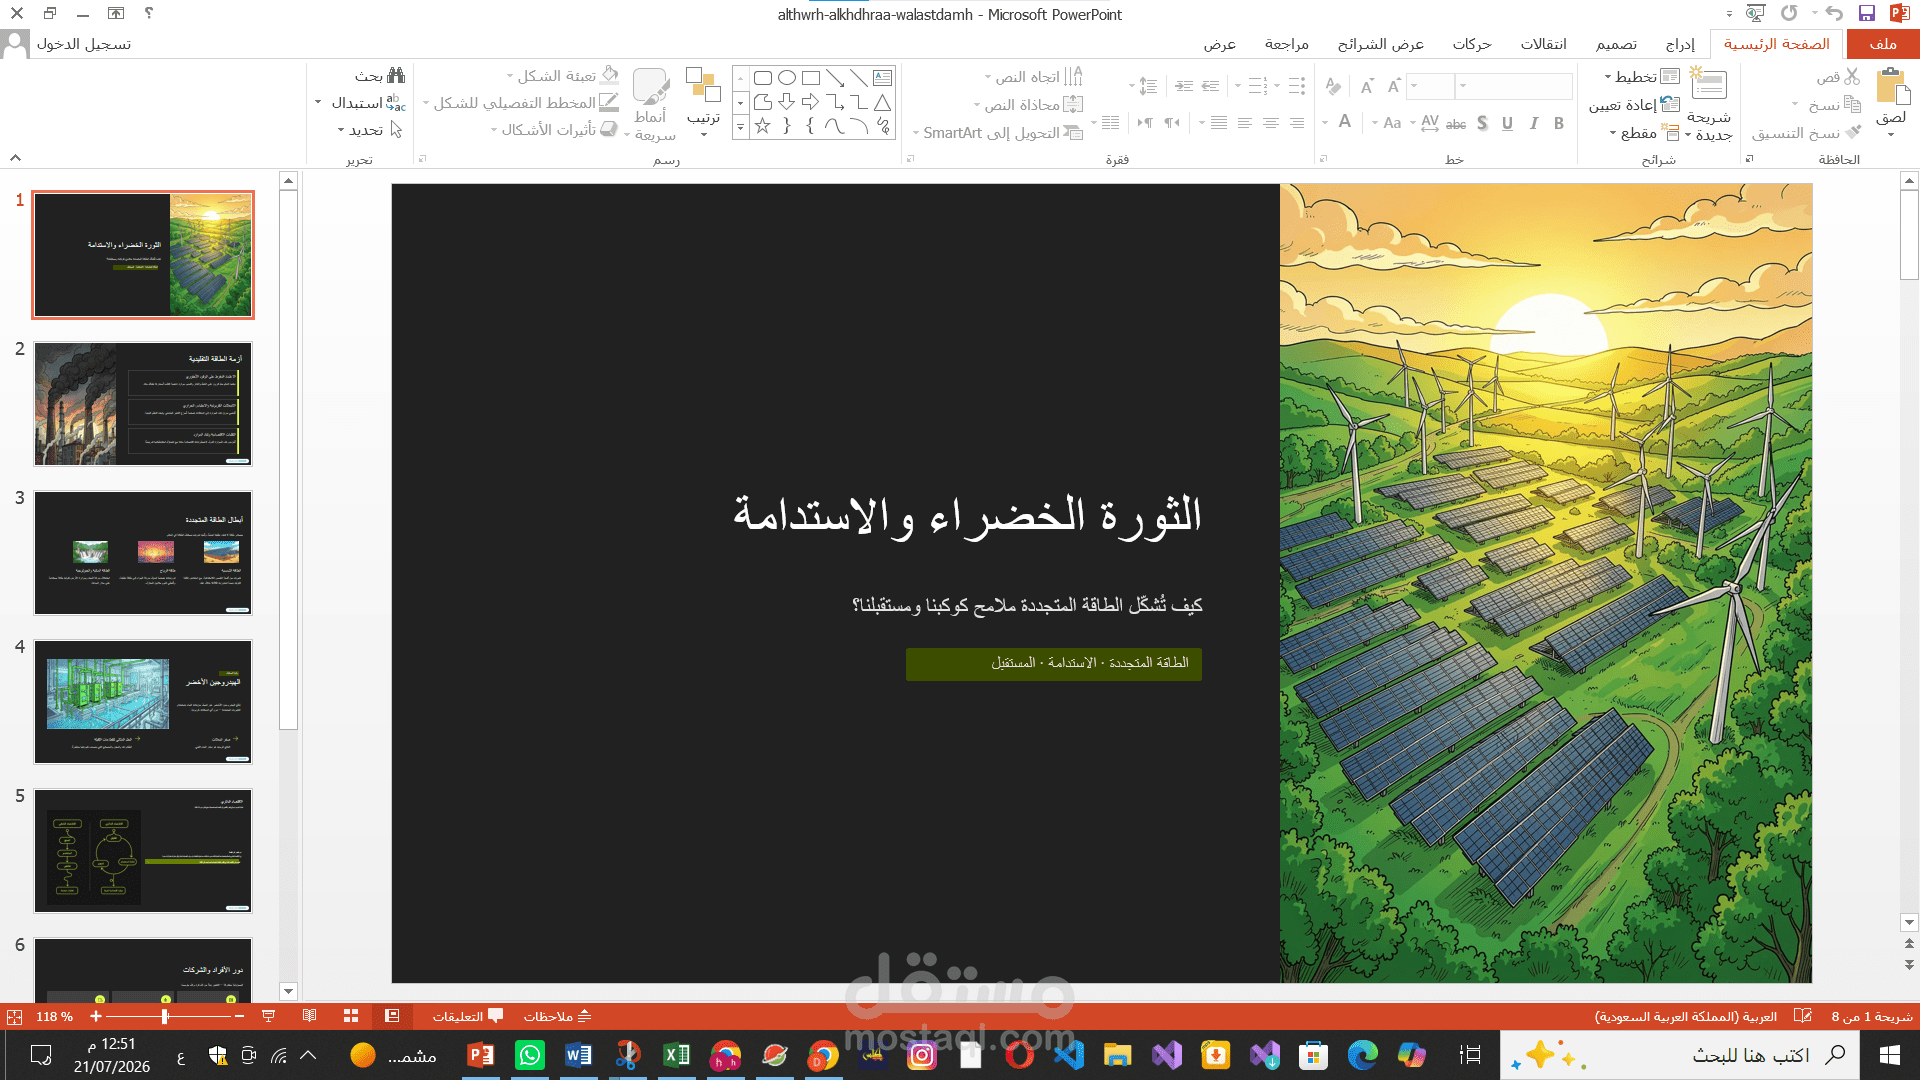This screenshot has width=1920, height=1080.
Task: Click the zoom in plus button
Action: tap(96, 1016)
